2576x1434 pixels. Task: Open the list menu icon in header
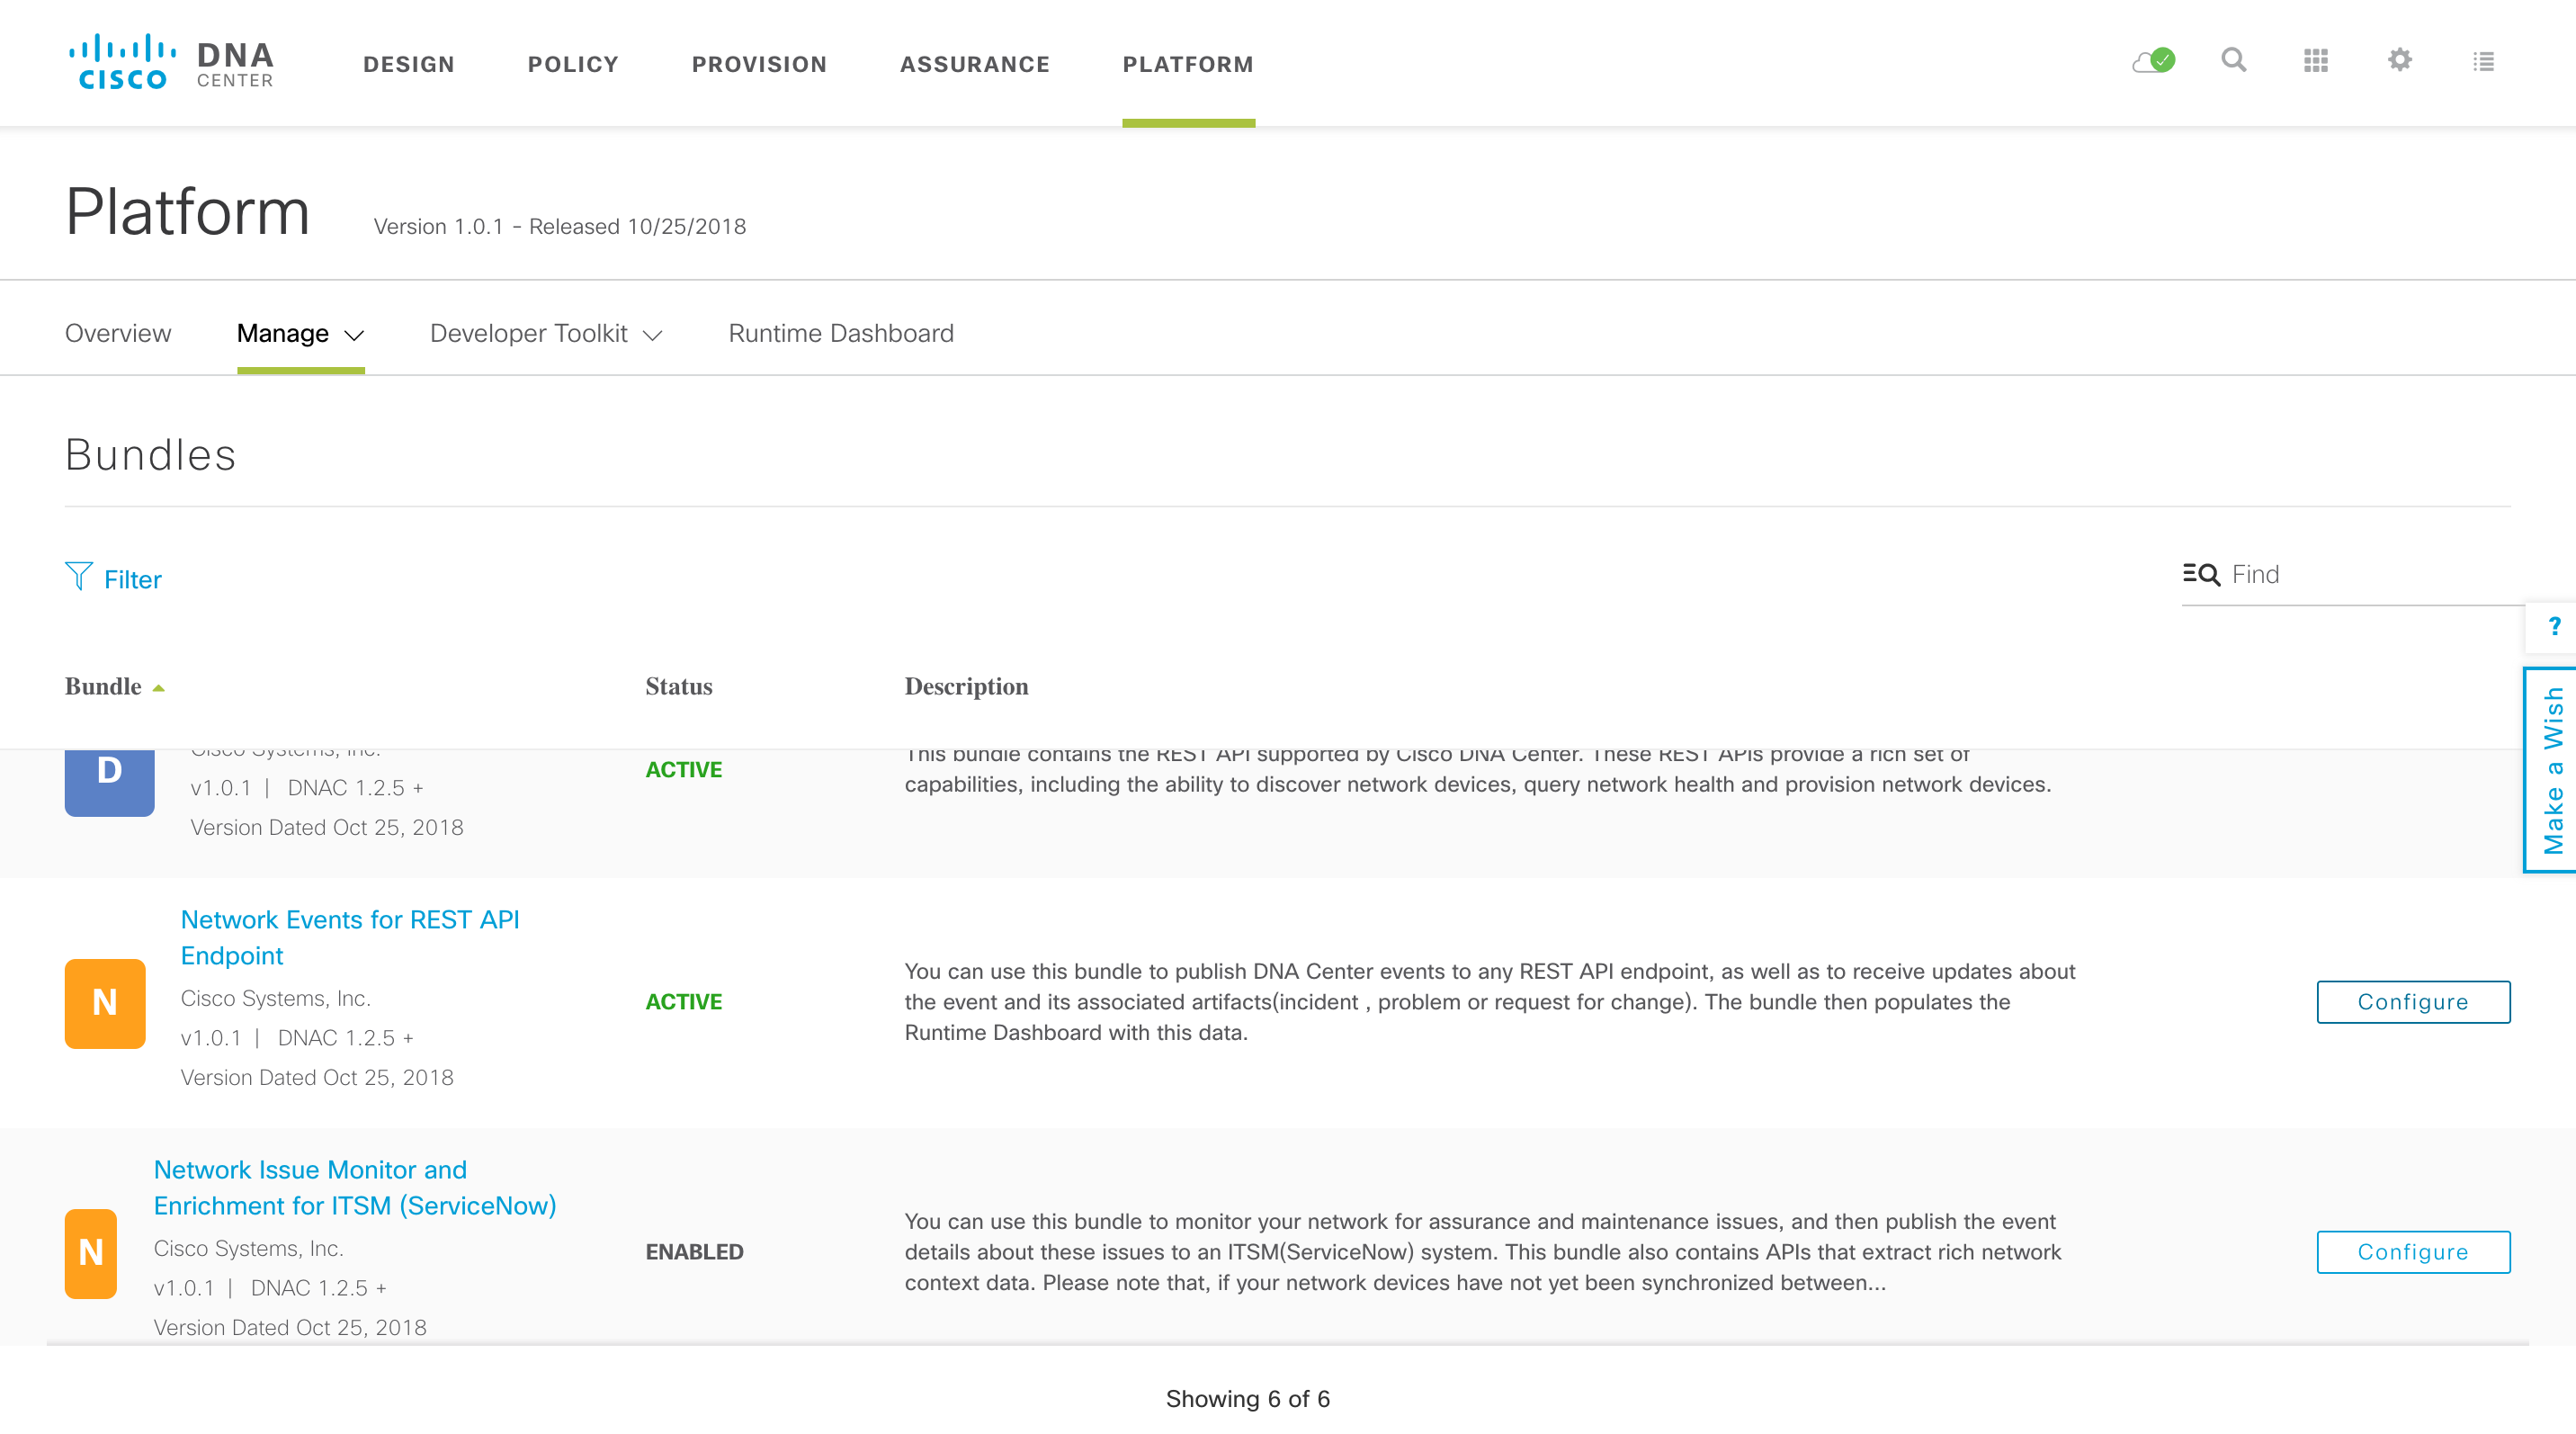2483,62
